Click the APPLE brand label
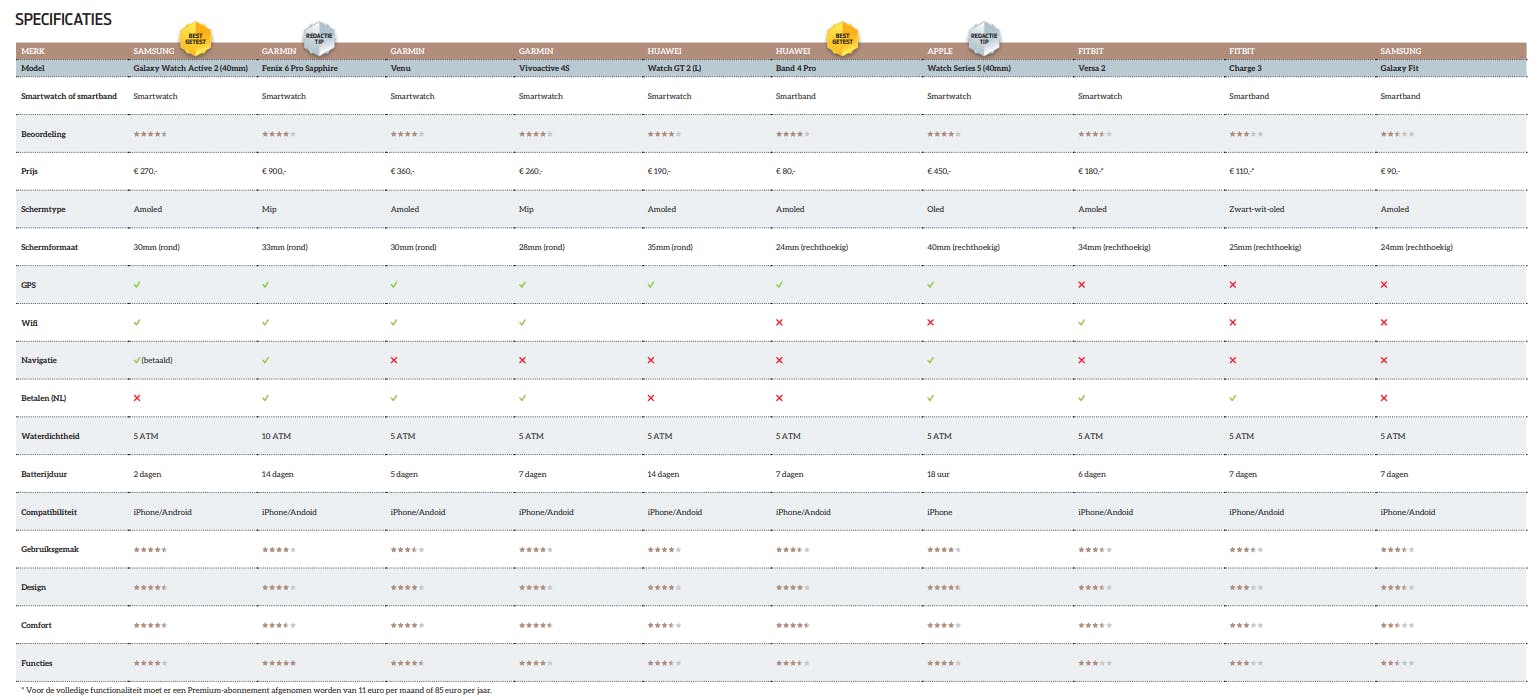Image resolution: width=1534 pixels, height=700 pixels. [x=939, y=50]
